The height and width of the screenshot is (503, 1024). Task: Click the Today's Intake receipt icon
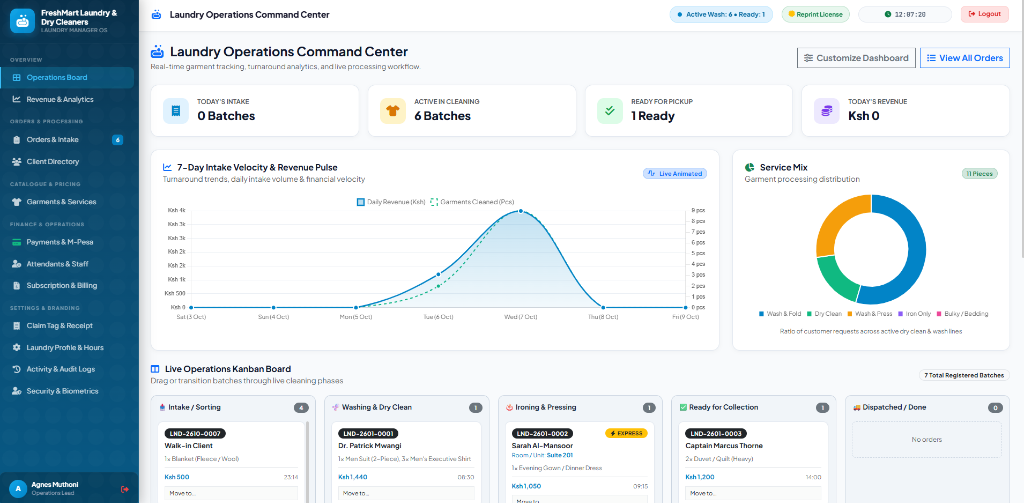[x=176, y=111]
